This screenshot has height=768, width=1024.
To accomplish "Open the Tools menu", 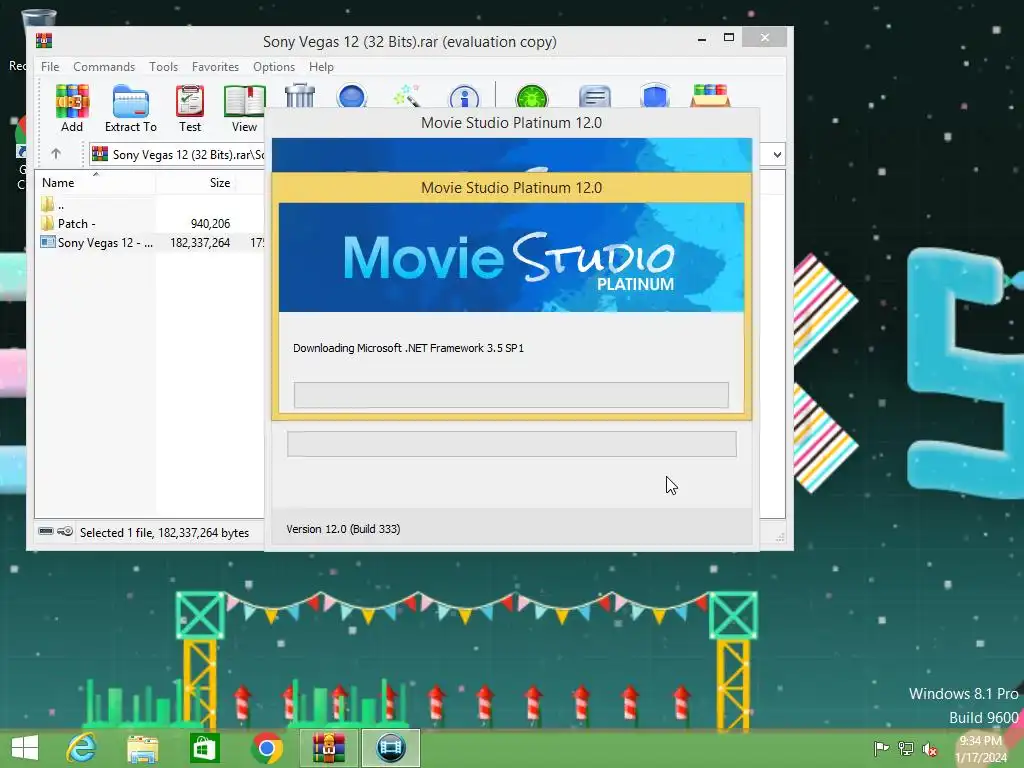I will pos(163,67).
